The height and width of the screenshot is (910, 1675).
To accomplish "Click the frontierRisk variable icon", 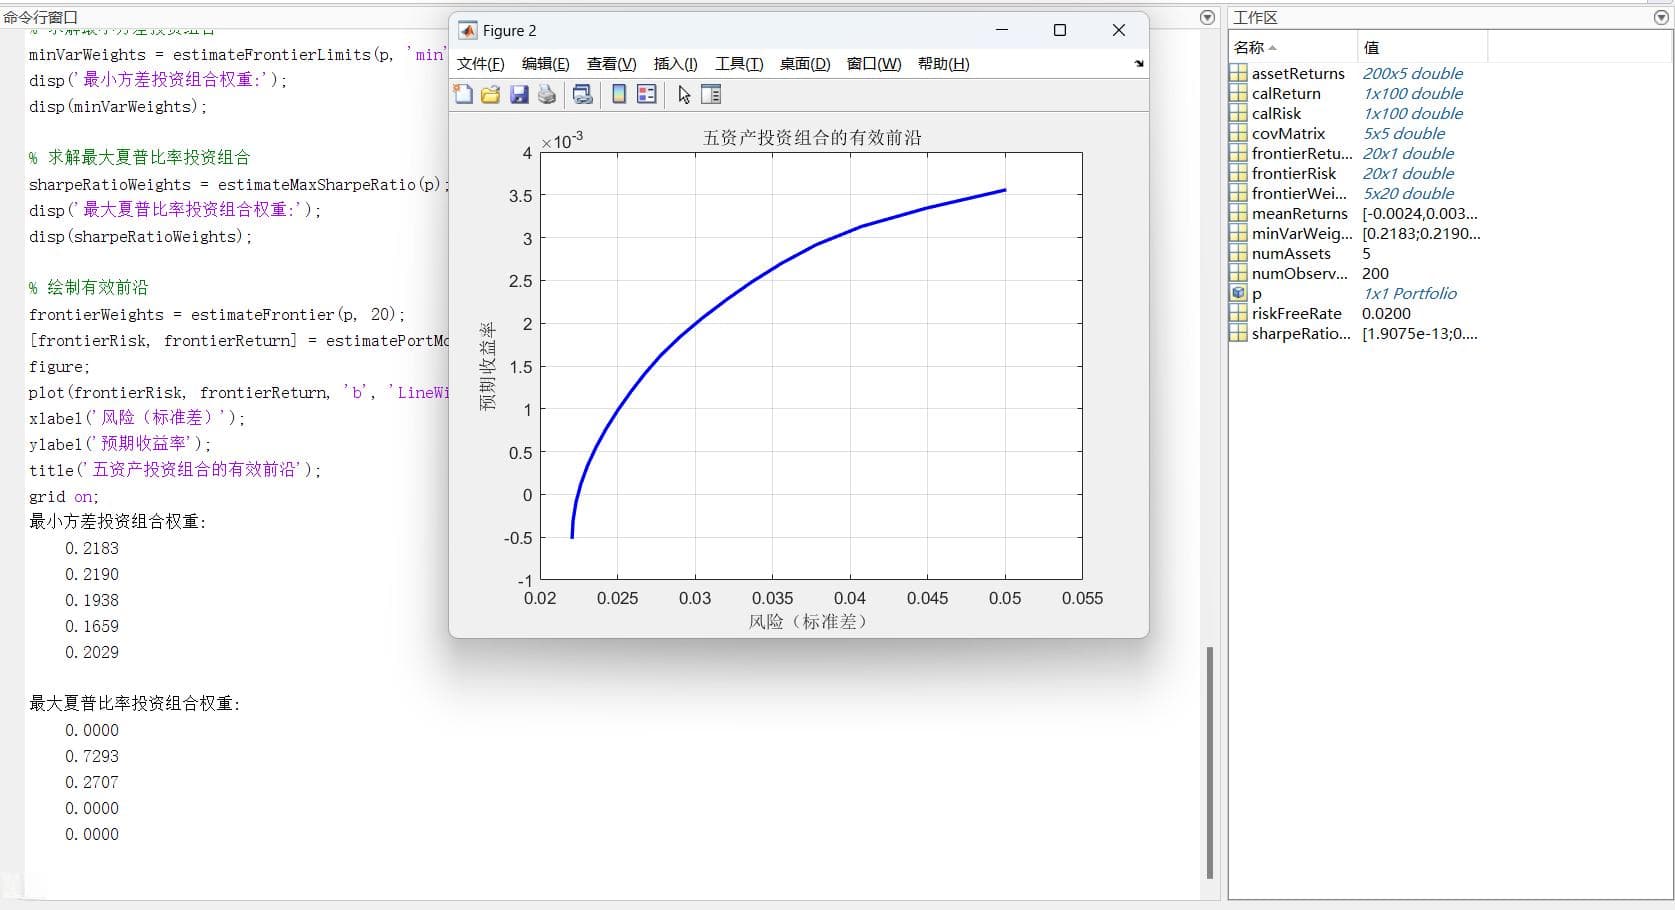I will [1238, 173].
